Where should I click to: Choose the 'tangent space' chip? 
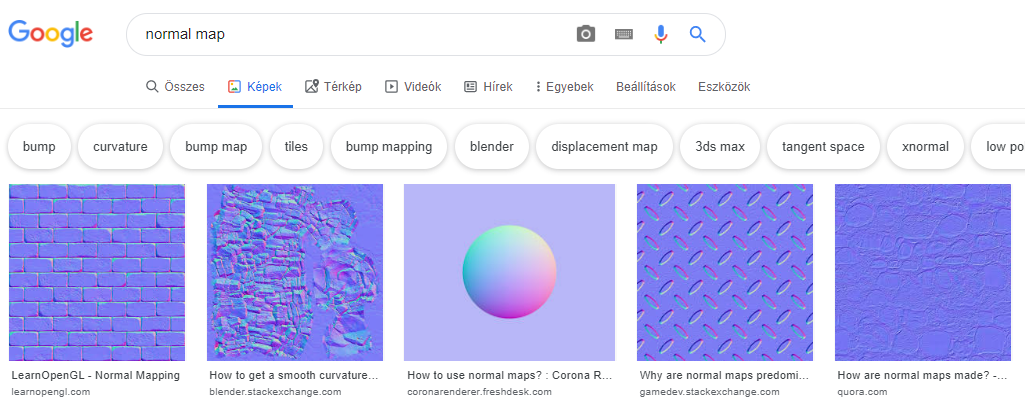(x=823, y=147)
